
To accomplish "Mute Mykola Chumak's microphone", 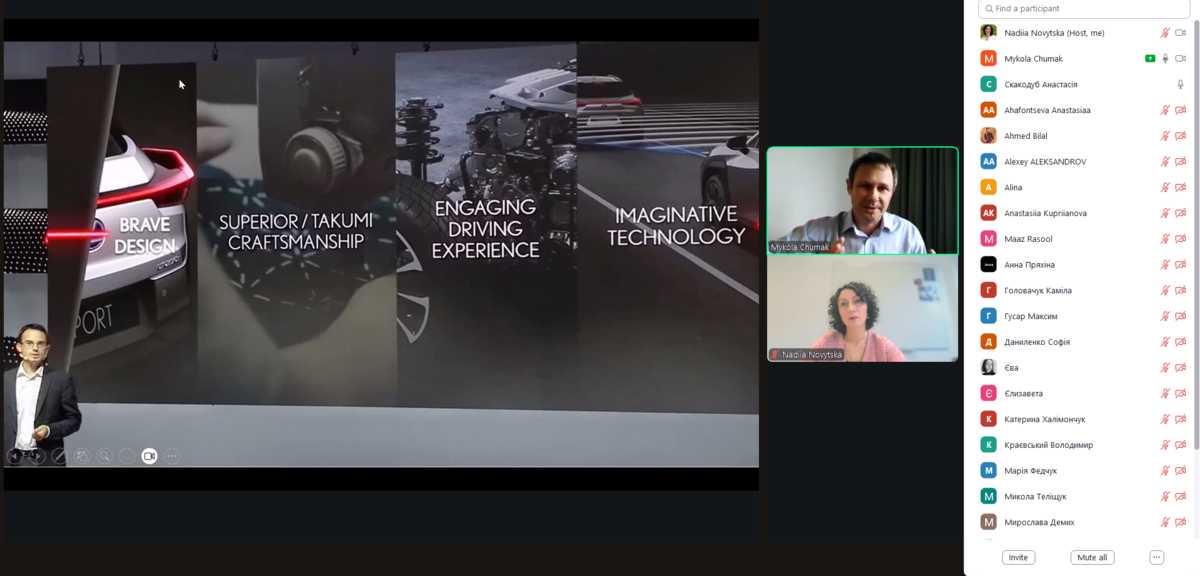I will [x=1165, y=59].
